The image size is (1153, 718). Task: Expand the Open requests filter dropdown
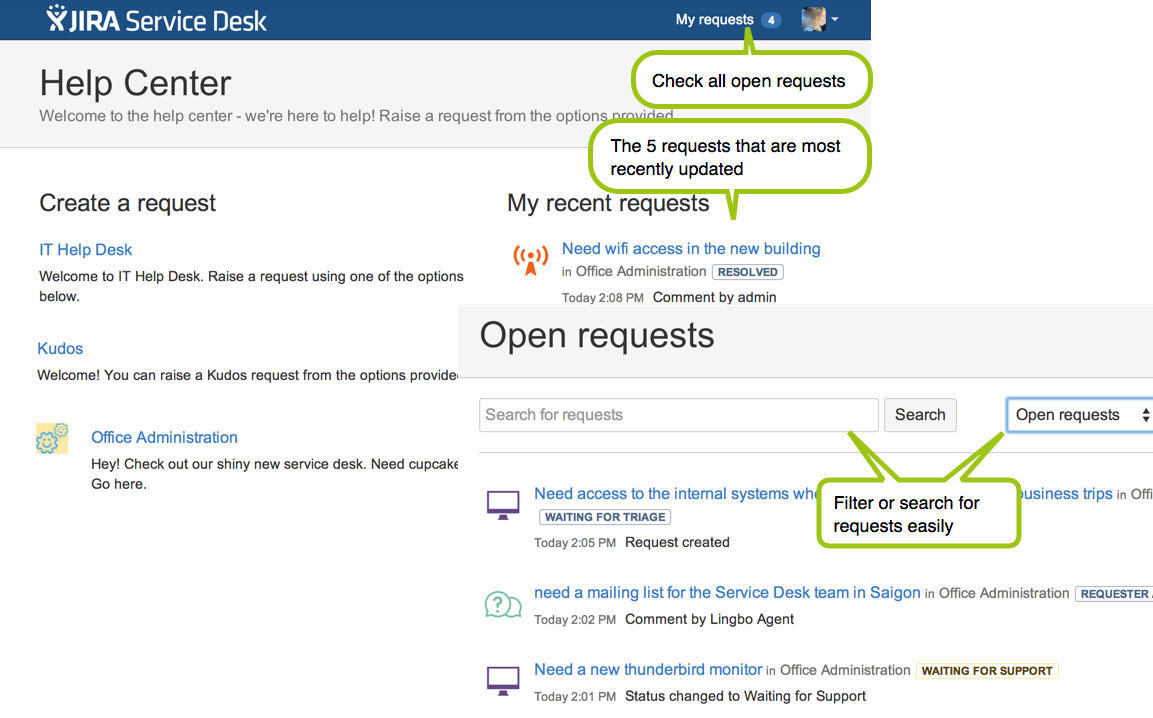(1079, 415)
